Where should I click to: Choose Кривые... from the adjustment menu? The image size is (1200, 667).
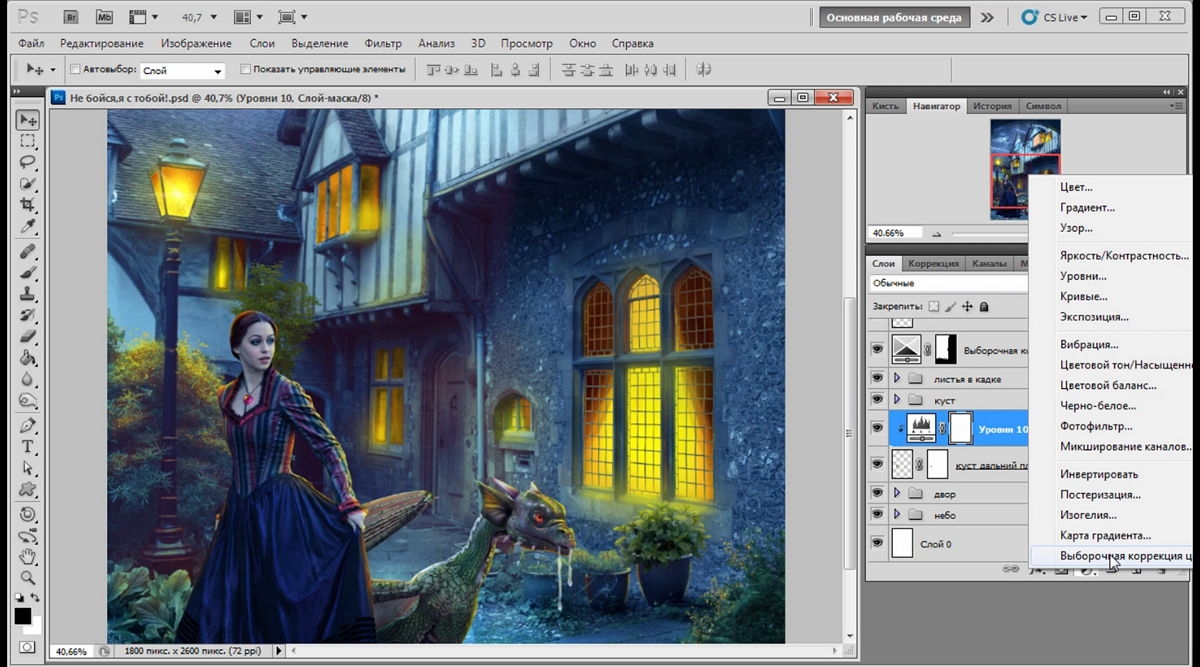[x=1083, y=296]
